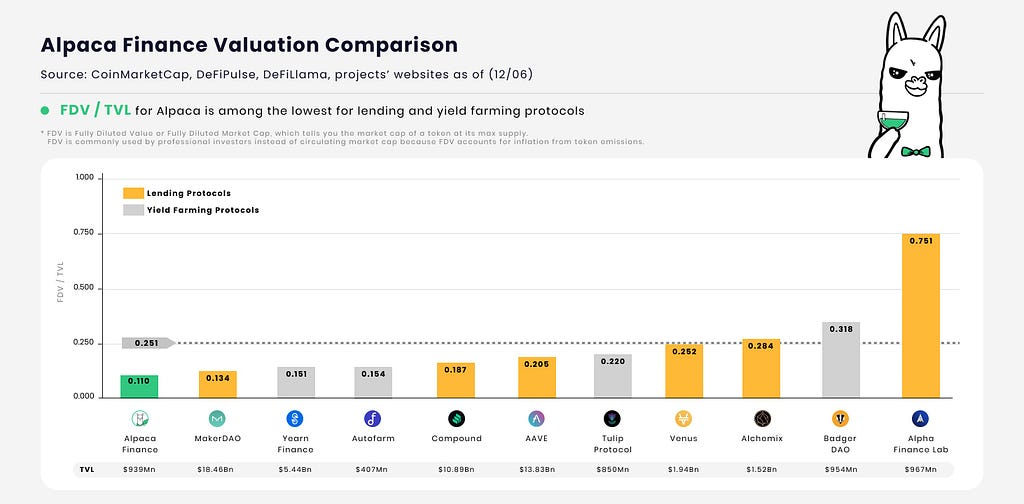Click the tall Alpha Finance Lab 0.751 bar
1024x504 pixels.
click(x=921, y=315)
